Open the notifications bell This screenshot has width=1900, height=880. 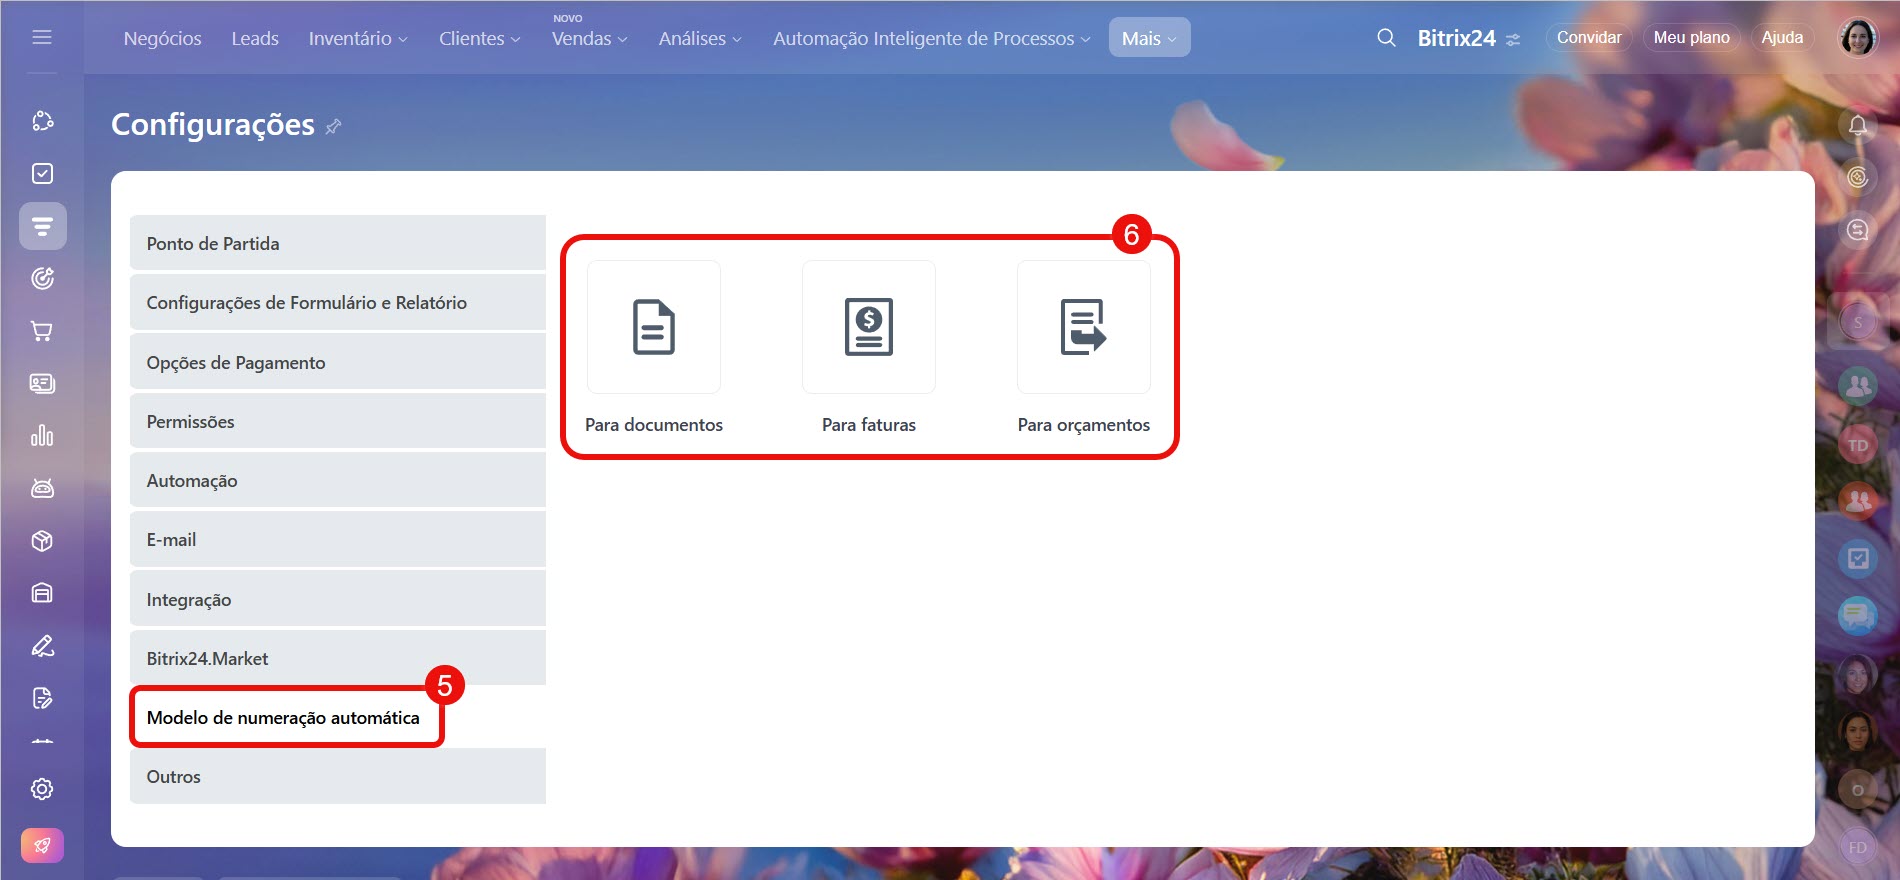tap(1857, 125)
